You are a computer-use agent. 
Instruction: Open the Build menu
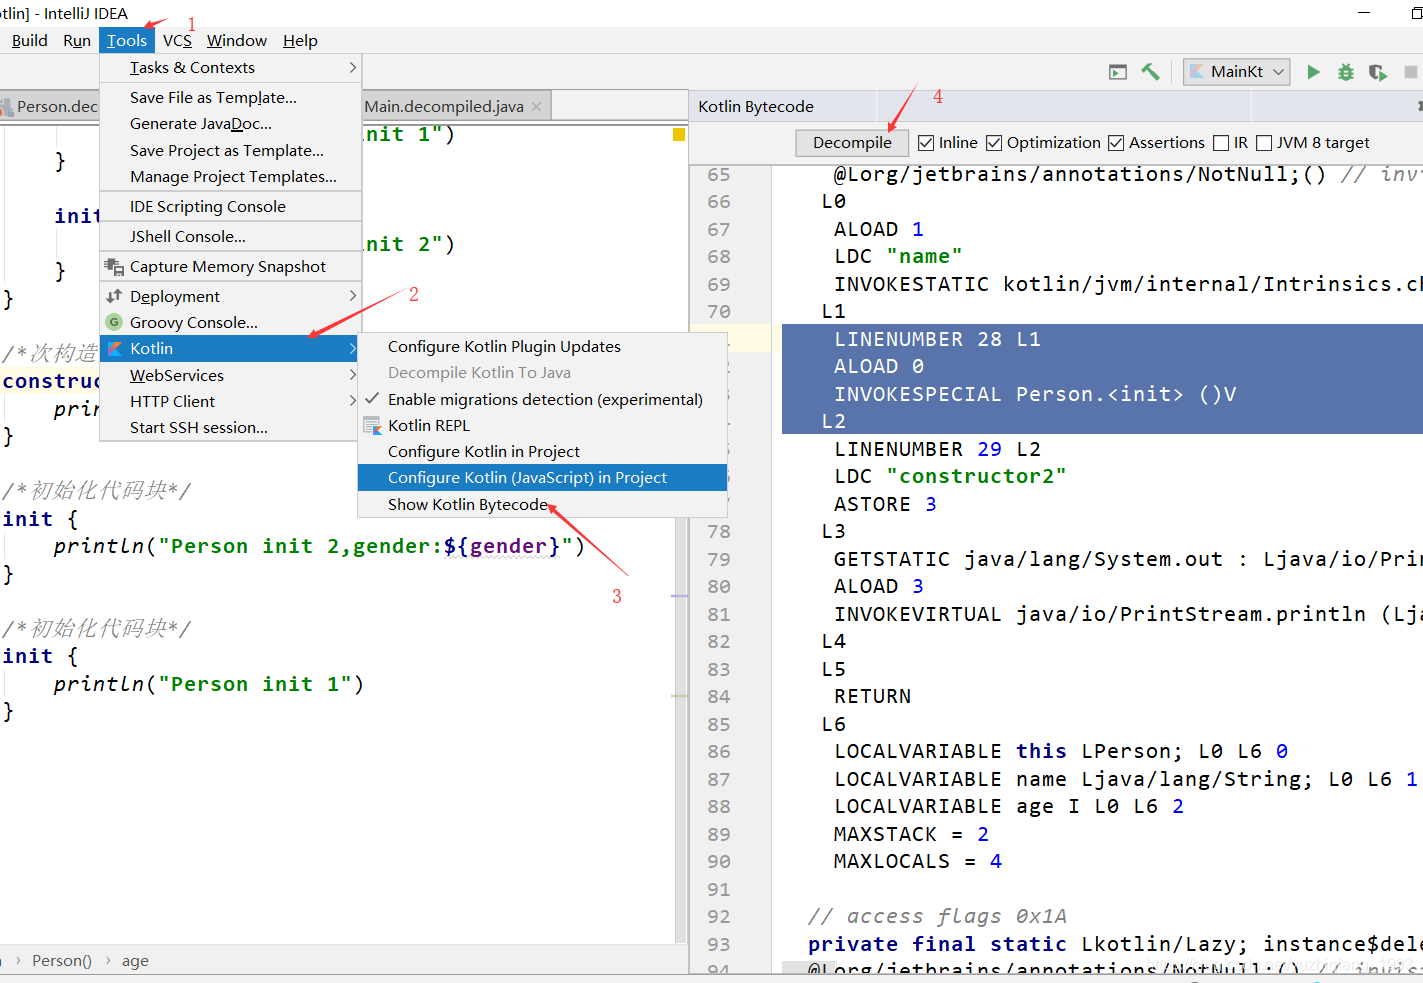(30, 40)
